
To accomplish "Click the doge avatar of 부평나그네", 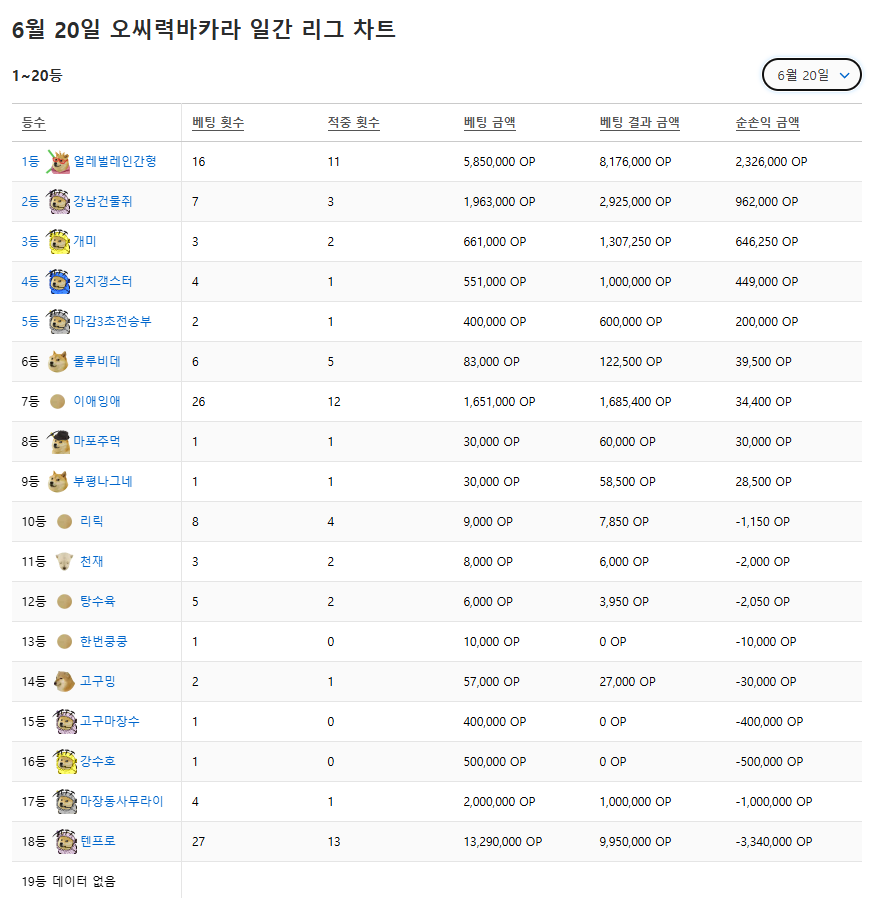I will tap(58, 482).
